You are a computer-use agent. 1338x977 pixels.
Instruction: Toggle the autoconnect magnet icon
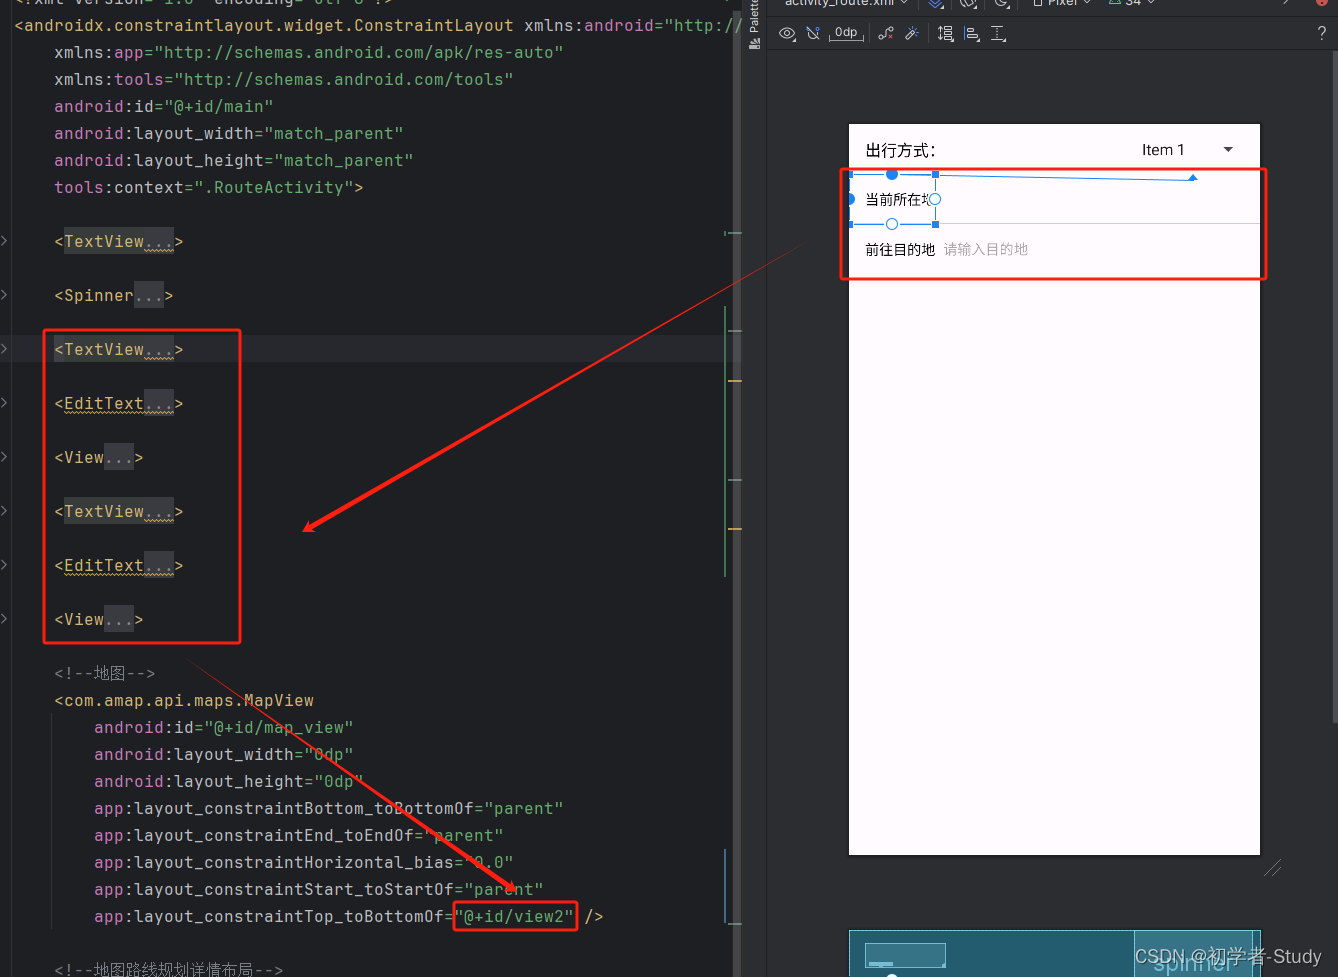click(813, 34)
